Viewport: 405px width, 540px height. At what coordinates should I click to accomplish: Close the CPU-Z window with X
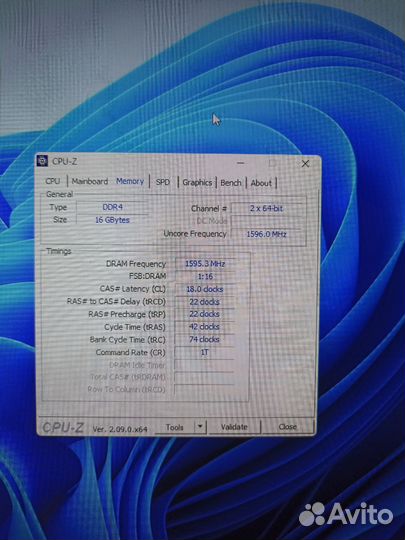pyautogui.click(x=305, y=164)
